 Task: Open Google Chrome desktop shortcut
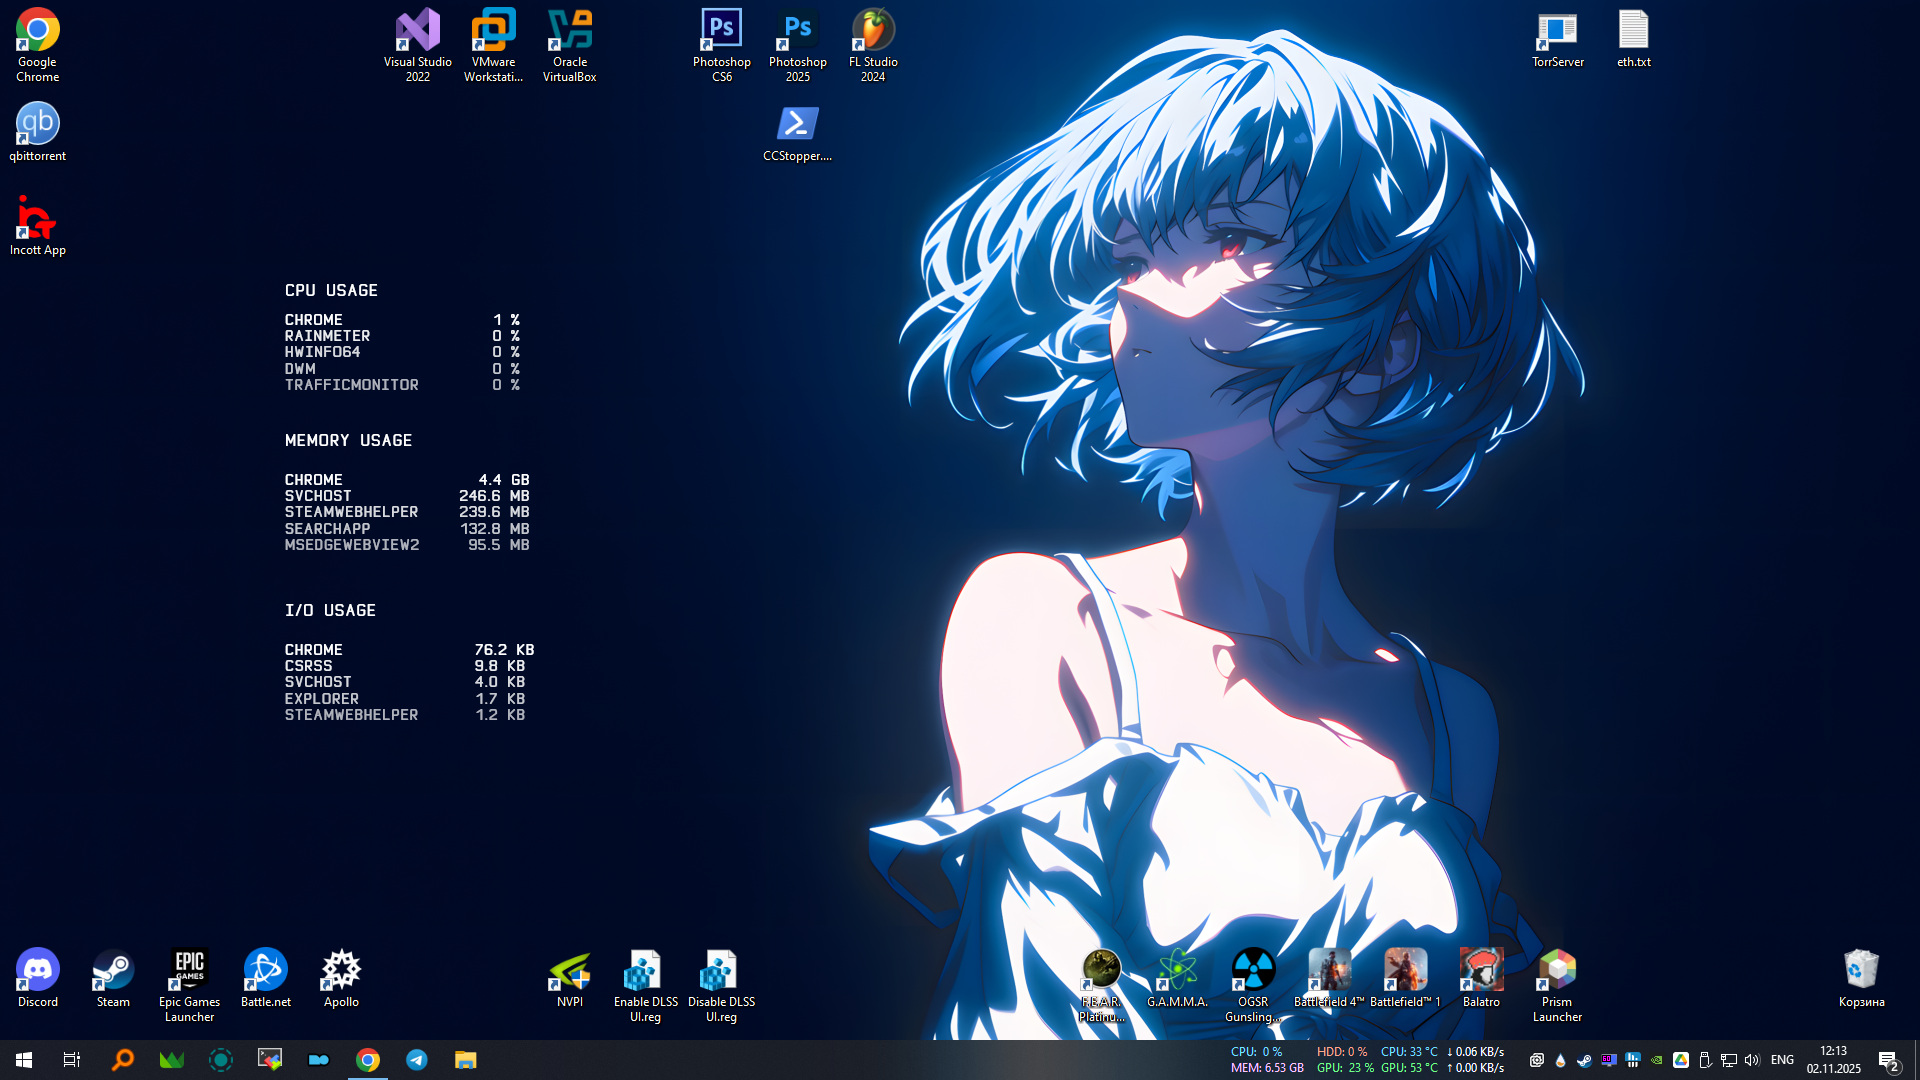click(x=38, y=31)
